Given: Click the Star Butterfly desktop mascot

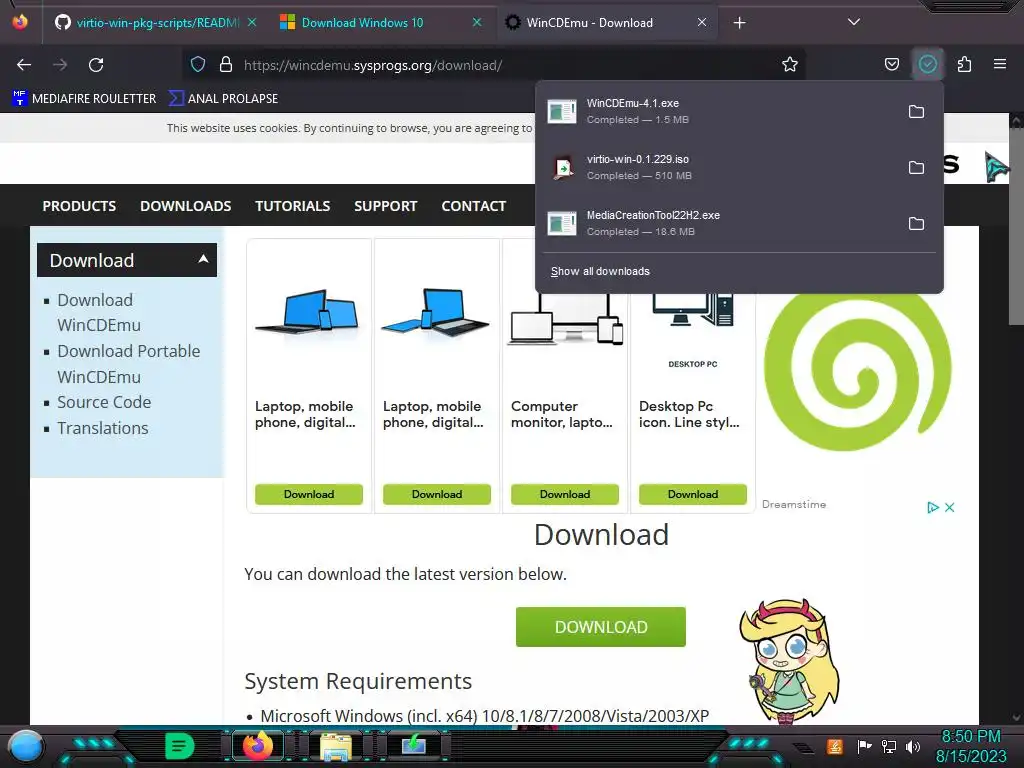Looking at the screenshot, I should 788,661.
